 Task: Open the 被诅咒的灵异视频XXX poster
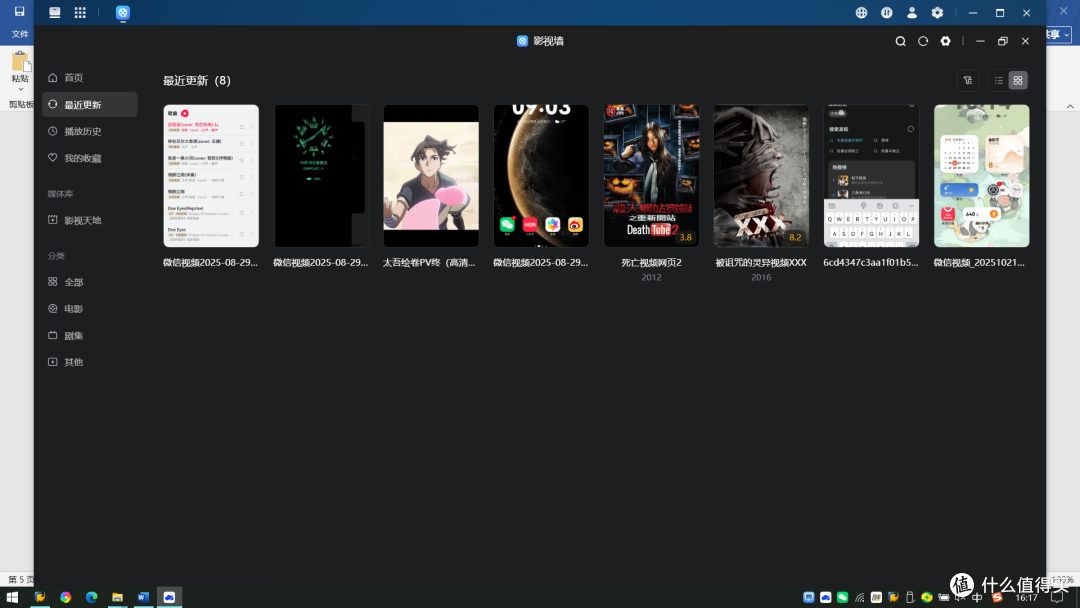(x=761, y=176)
